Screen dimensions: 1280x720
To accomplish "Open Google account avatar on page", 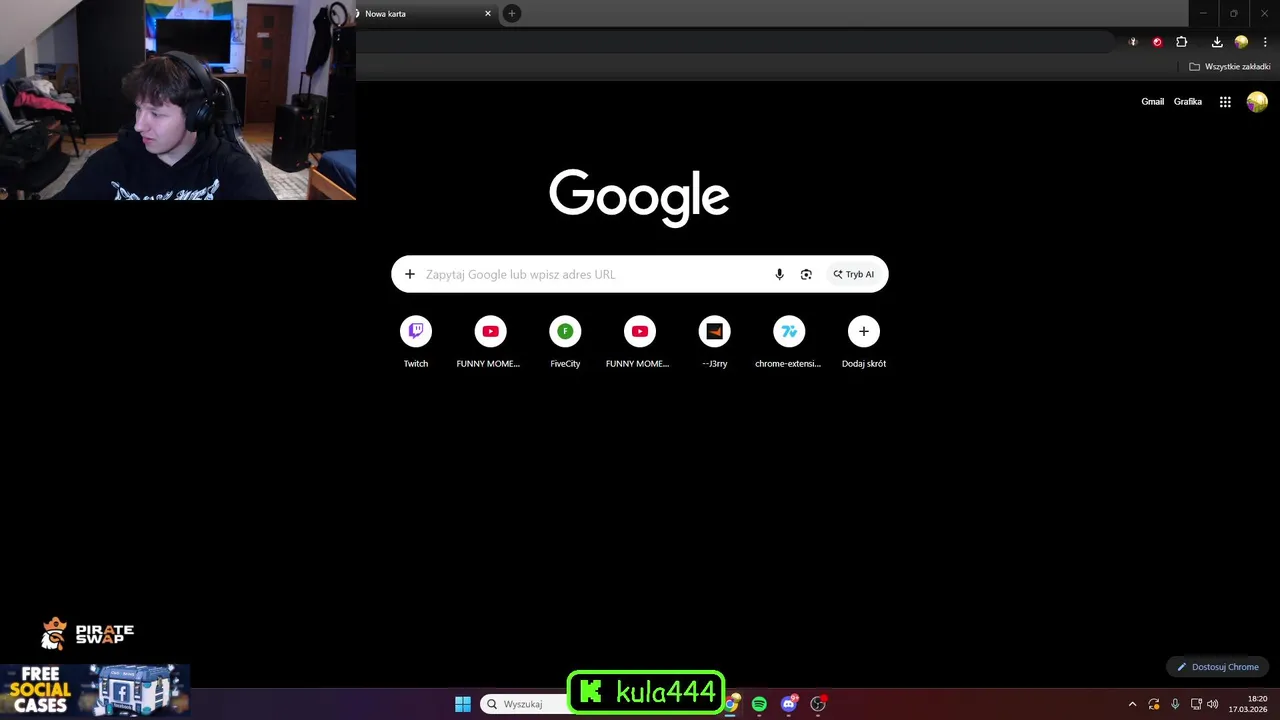I will (1257, 102).
